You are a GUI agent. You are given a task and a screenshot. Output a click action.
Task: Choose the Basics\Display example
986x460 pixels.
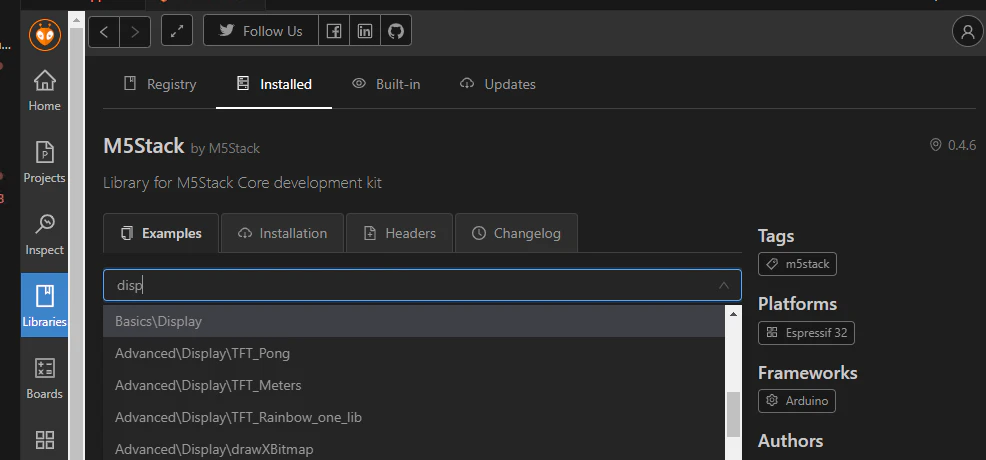[x=414, y=321]
